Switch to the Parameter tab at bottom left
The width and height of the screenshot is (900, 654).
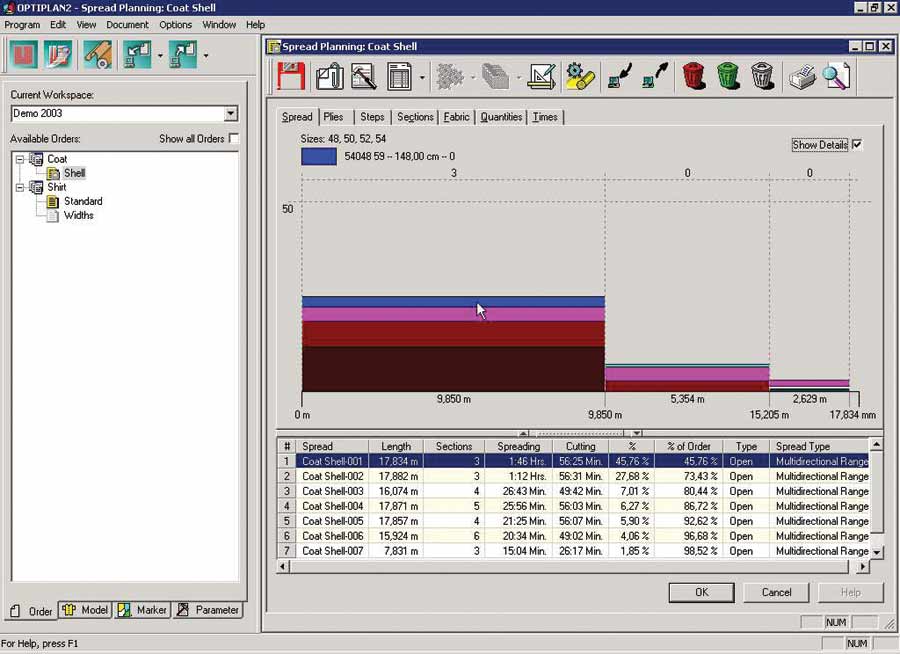pyautogui.click(x=208, y=610)
